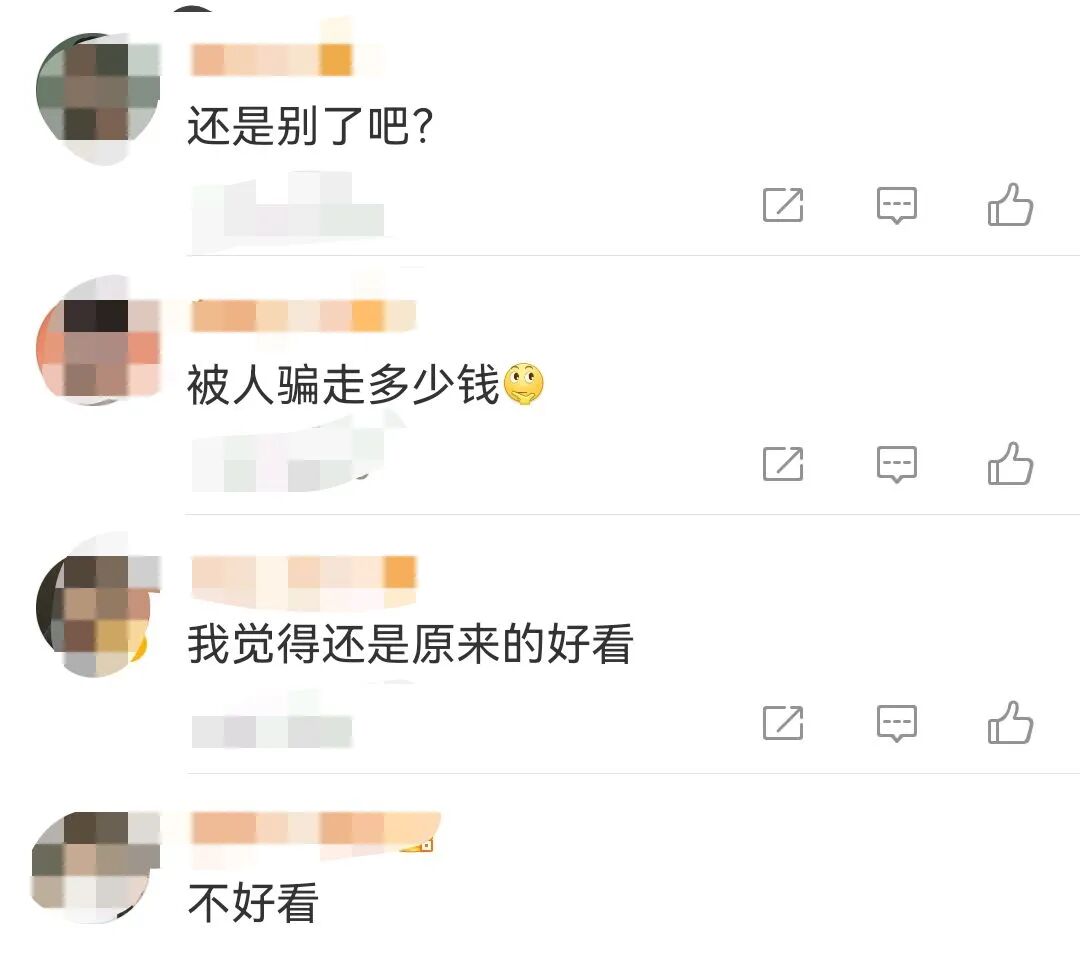Viewport: 1080px width, 955px height.
Task: Repost the "我觉得还是原来的好看" comment
Action: [x=783, y=722]
